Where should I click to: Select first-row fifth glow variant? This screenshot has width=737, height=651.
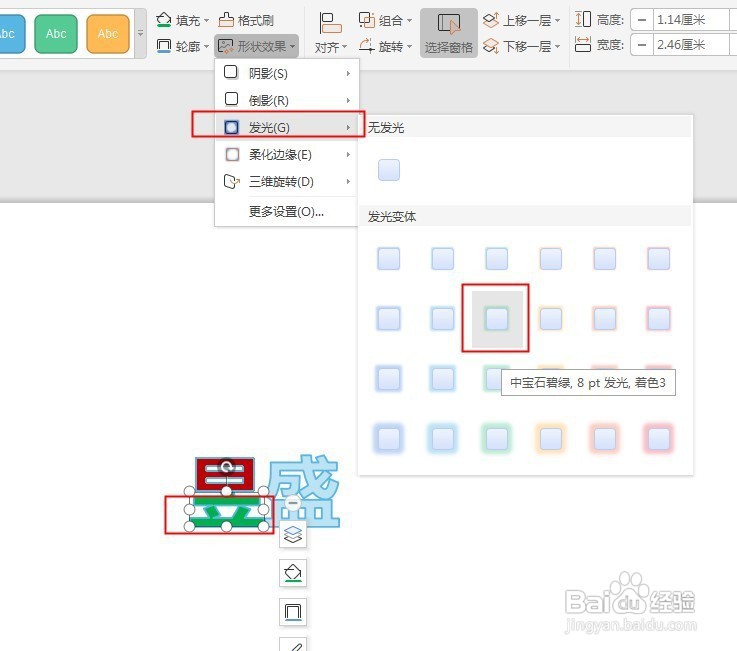605,259
